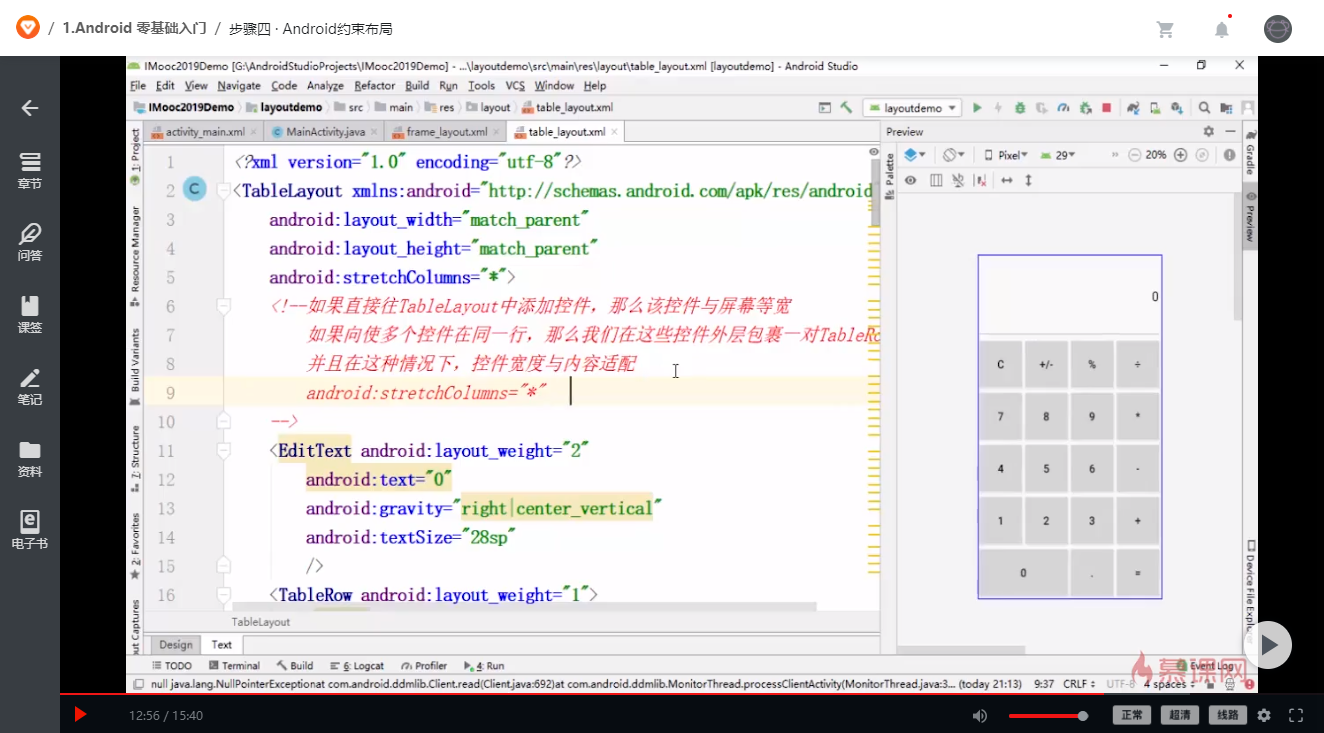Image resolution: width=1324 pixels, height=733 pixels.
Task: Expand the Pixel device dropdown in Preview
Action: click(1006, 155)
